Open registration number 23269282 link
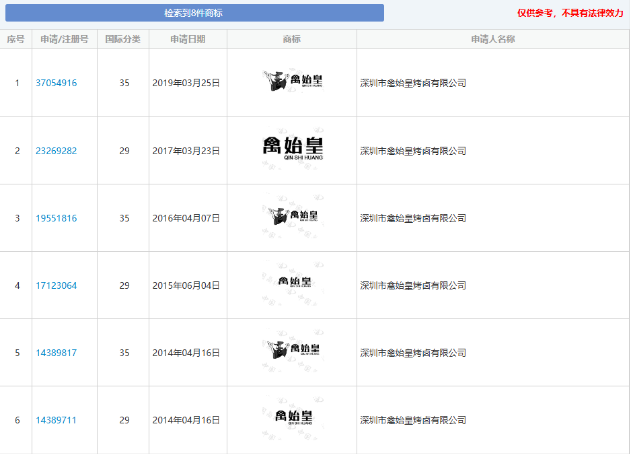 point(56,151)
